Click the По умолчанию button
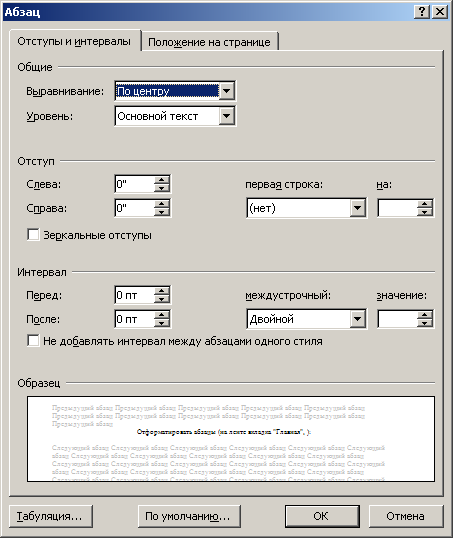 point(189,516)
